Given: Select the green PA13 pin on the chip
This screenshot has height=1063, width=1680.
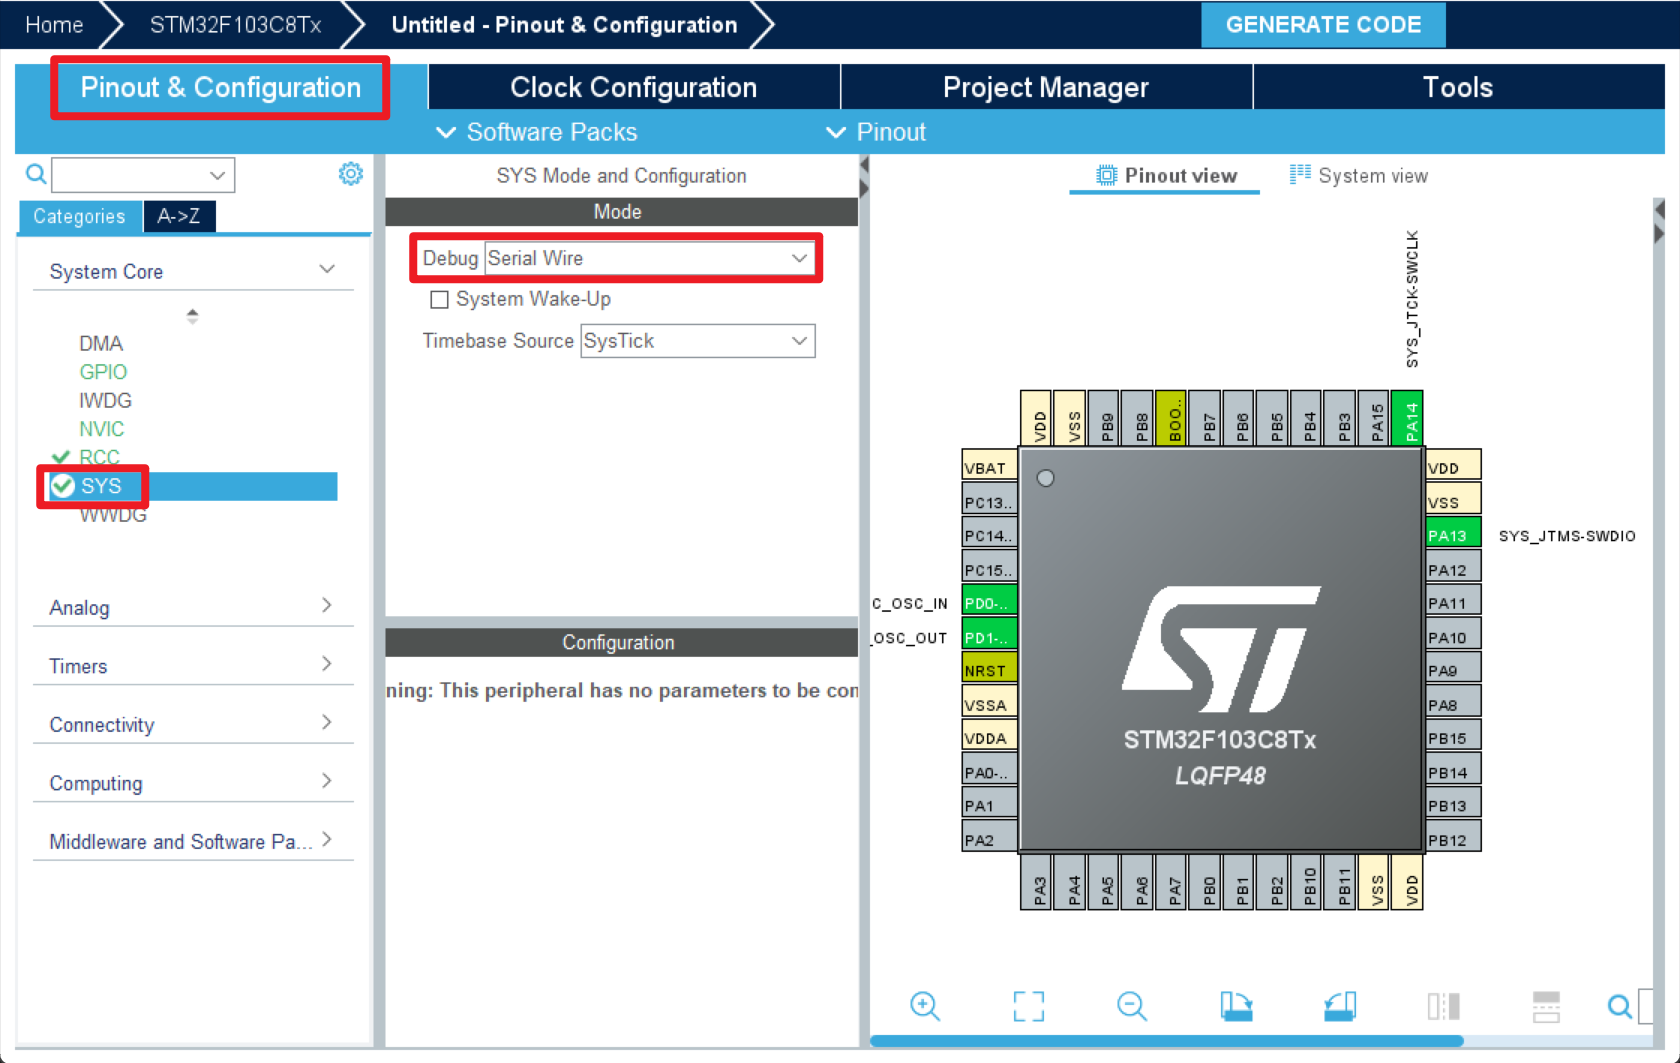Looking at the screenshot, I should click(x=1453, y=535).
